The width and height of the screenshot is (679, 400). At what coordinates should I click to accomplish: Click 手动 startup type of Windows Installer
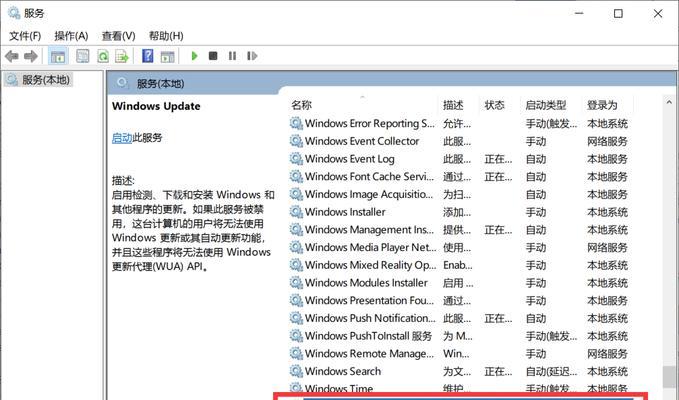[x=536, y=212]
